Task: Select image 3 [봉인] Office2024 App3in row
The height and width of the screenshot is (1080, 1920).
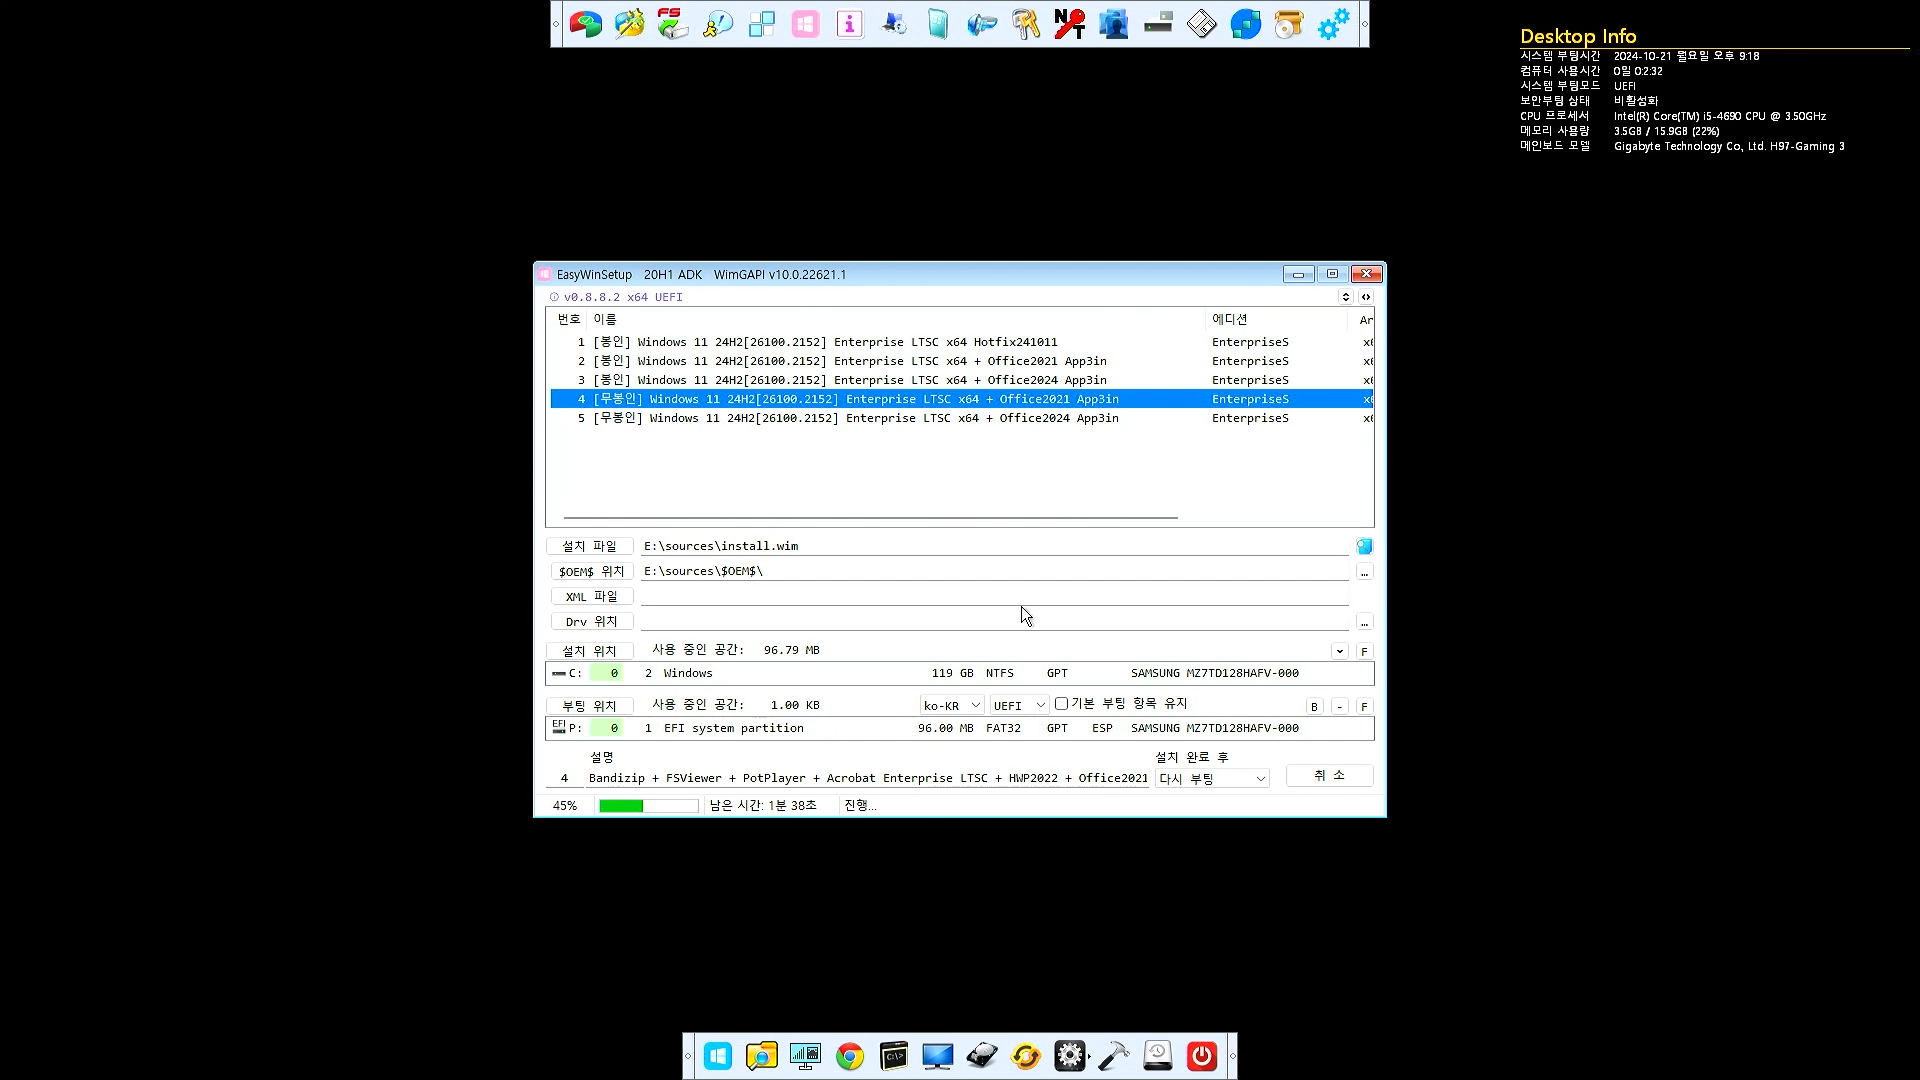Action: coord(961,380)
